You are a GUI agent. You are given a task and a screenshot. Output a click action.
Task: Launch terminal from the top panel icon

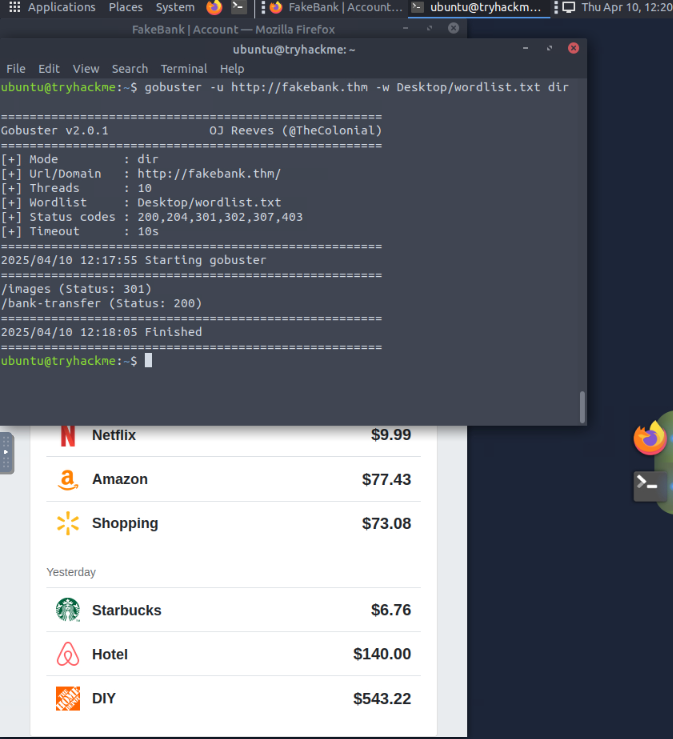coord(238,7)
